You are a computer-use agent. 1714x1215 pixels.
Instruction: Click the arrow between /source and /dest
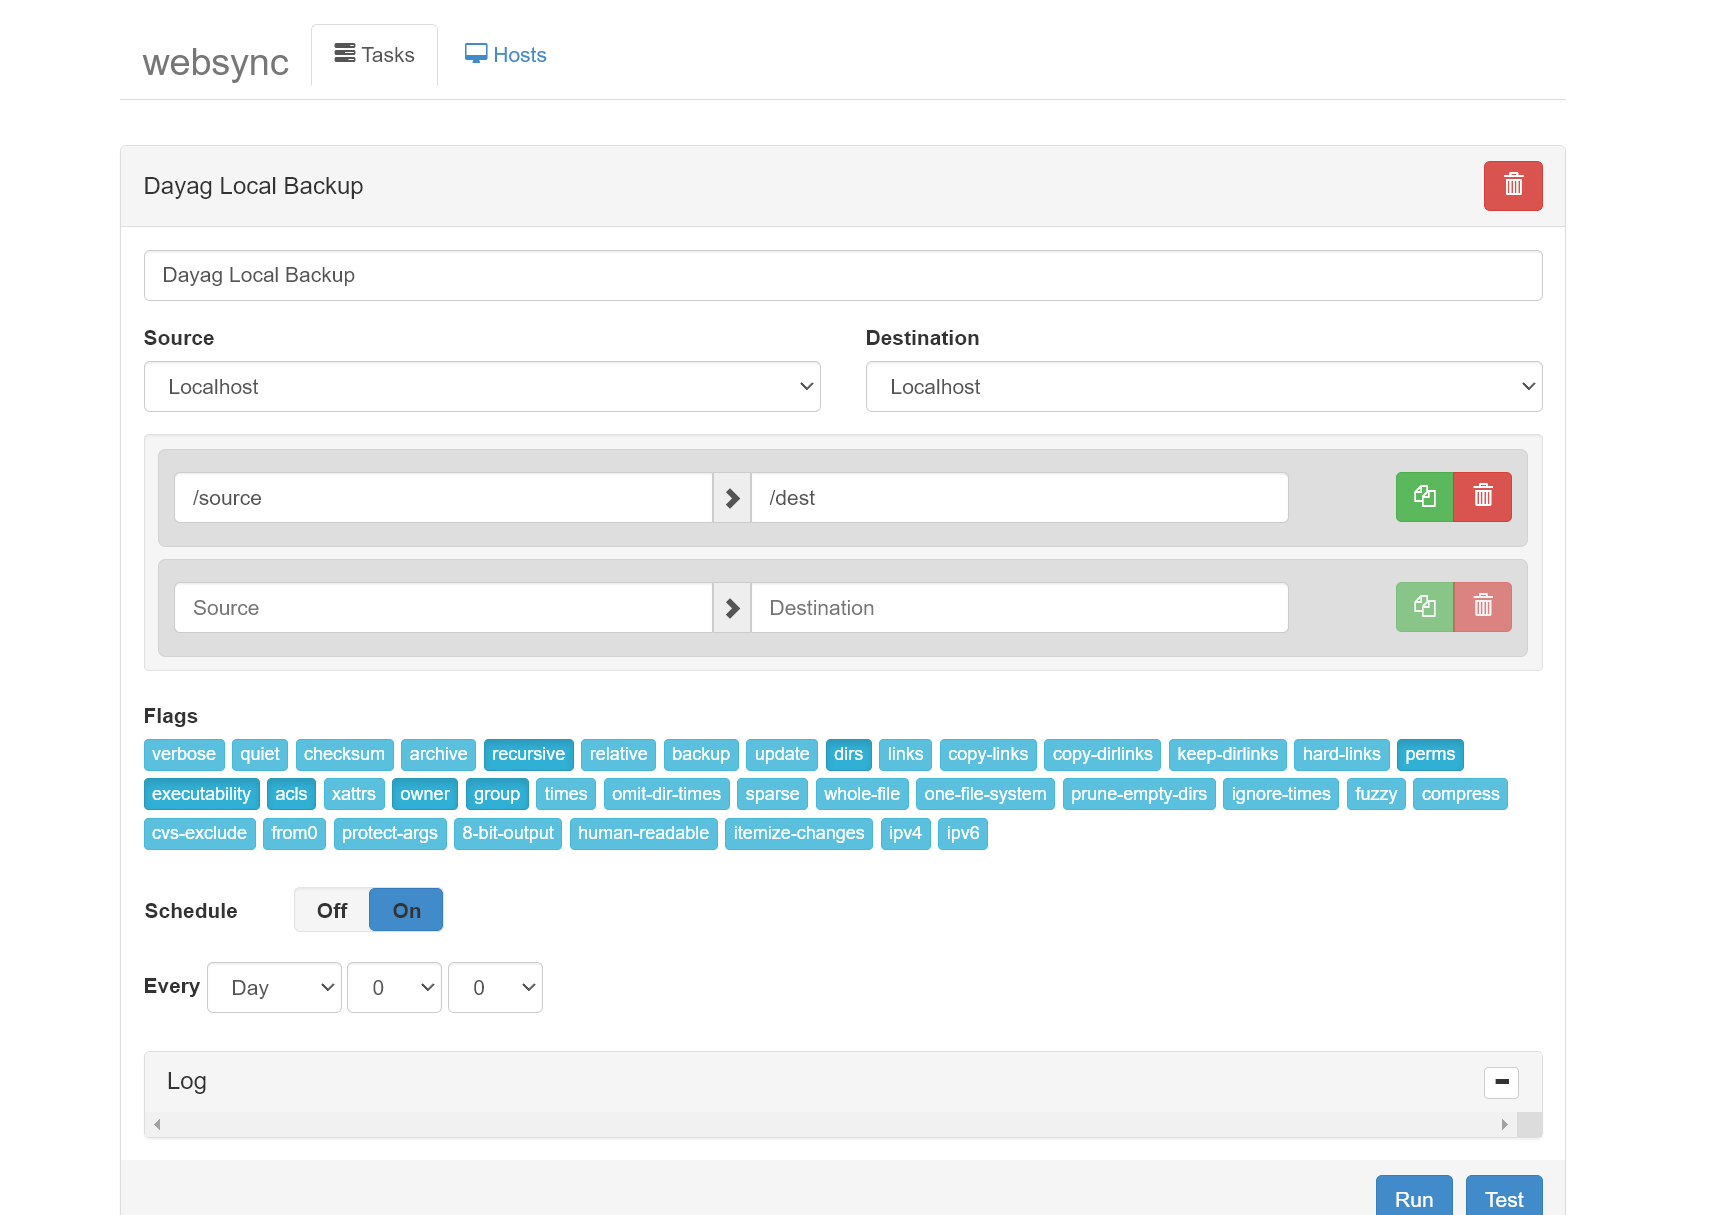(732, 498)
